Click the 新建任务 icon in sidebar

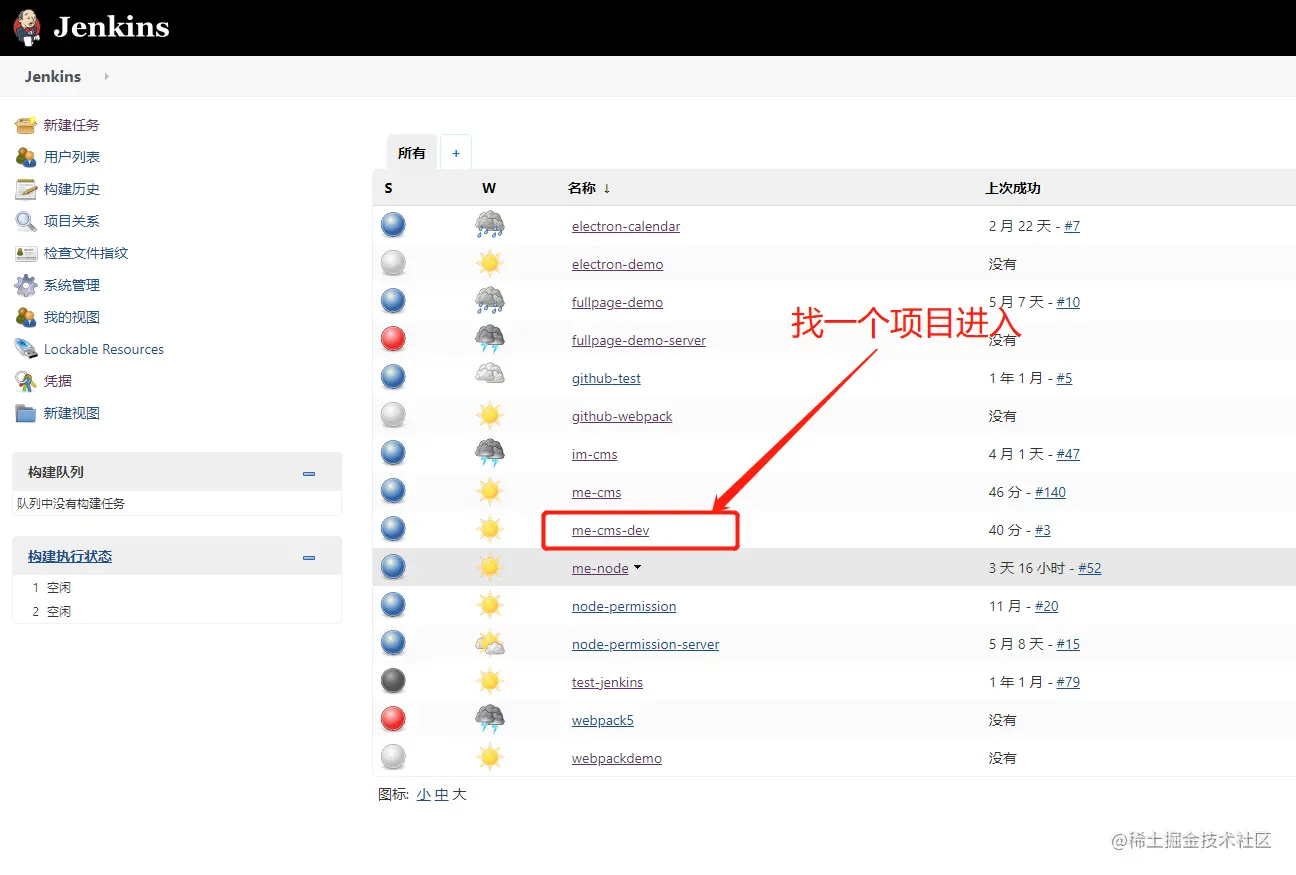tap(26, 125)
